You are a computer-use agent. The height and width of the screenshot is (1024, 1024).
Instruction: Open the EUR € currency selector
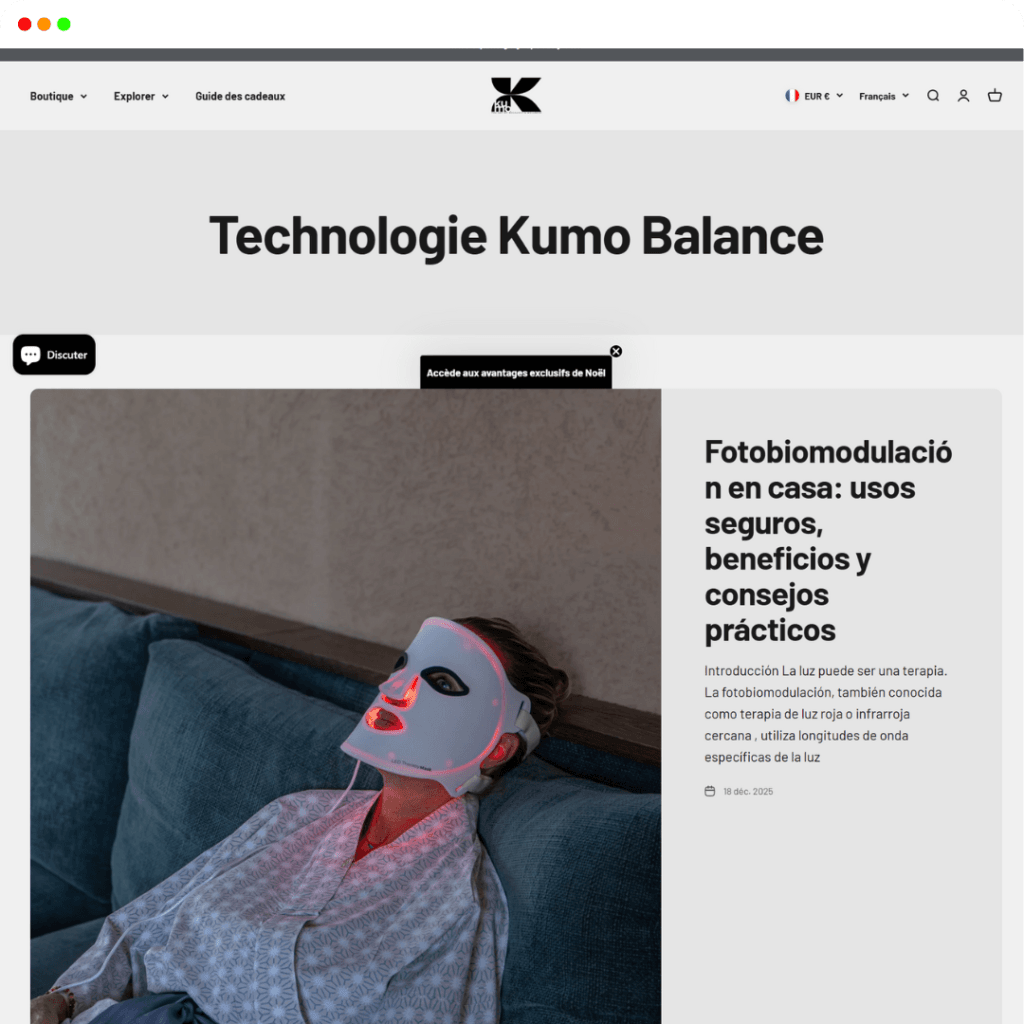click(814, 96)
